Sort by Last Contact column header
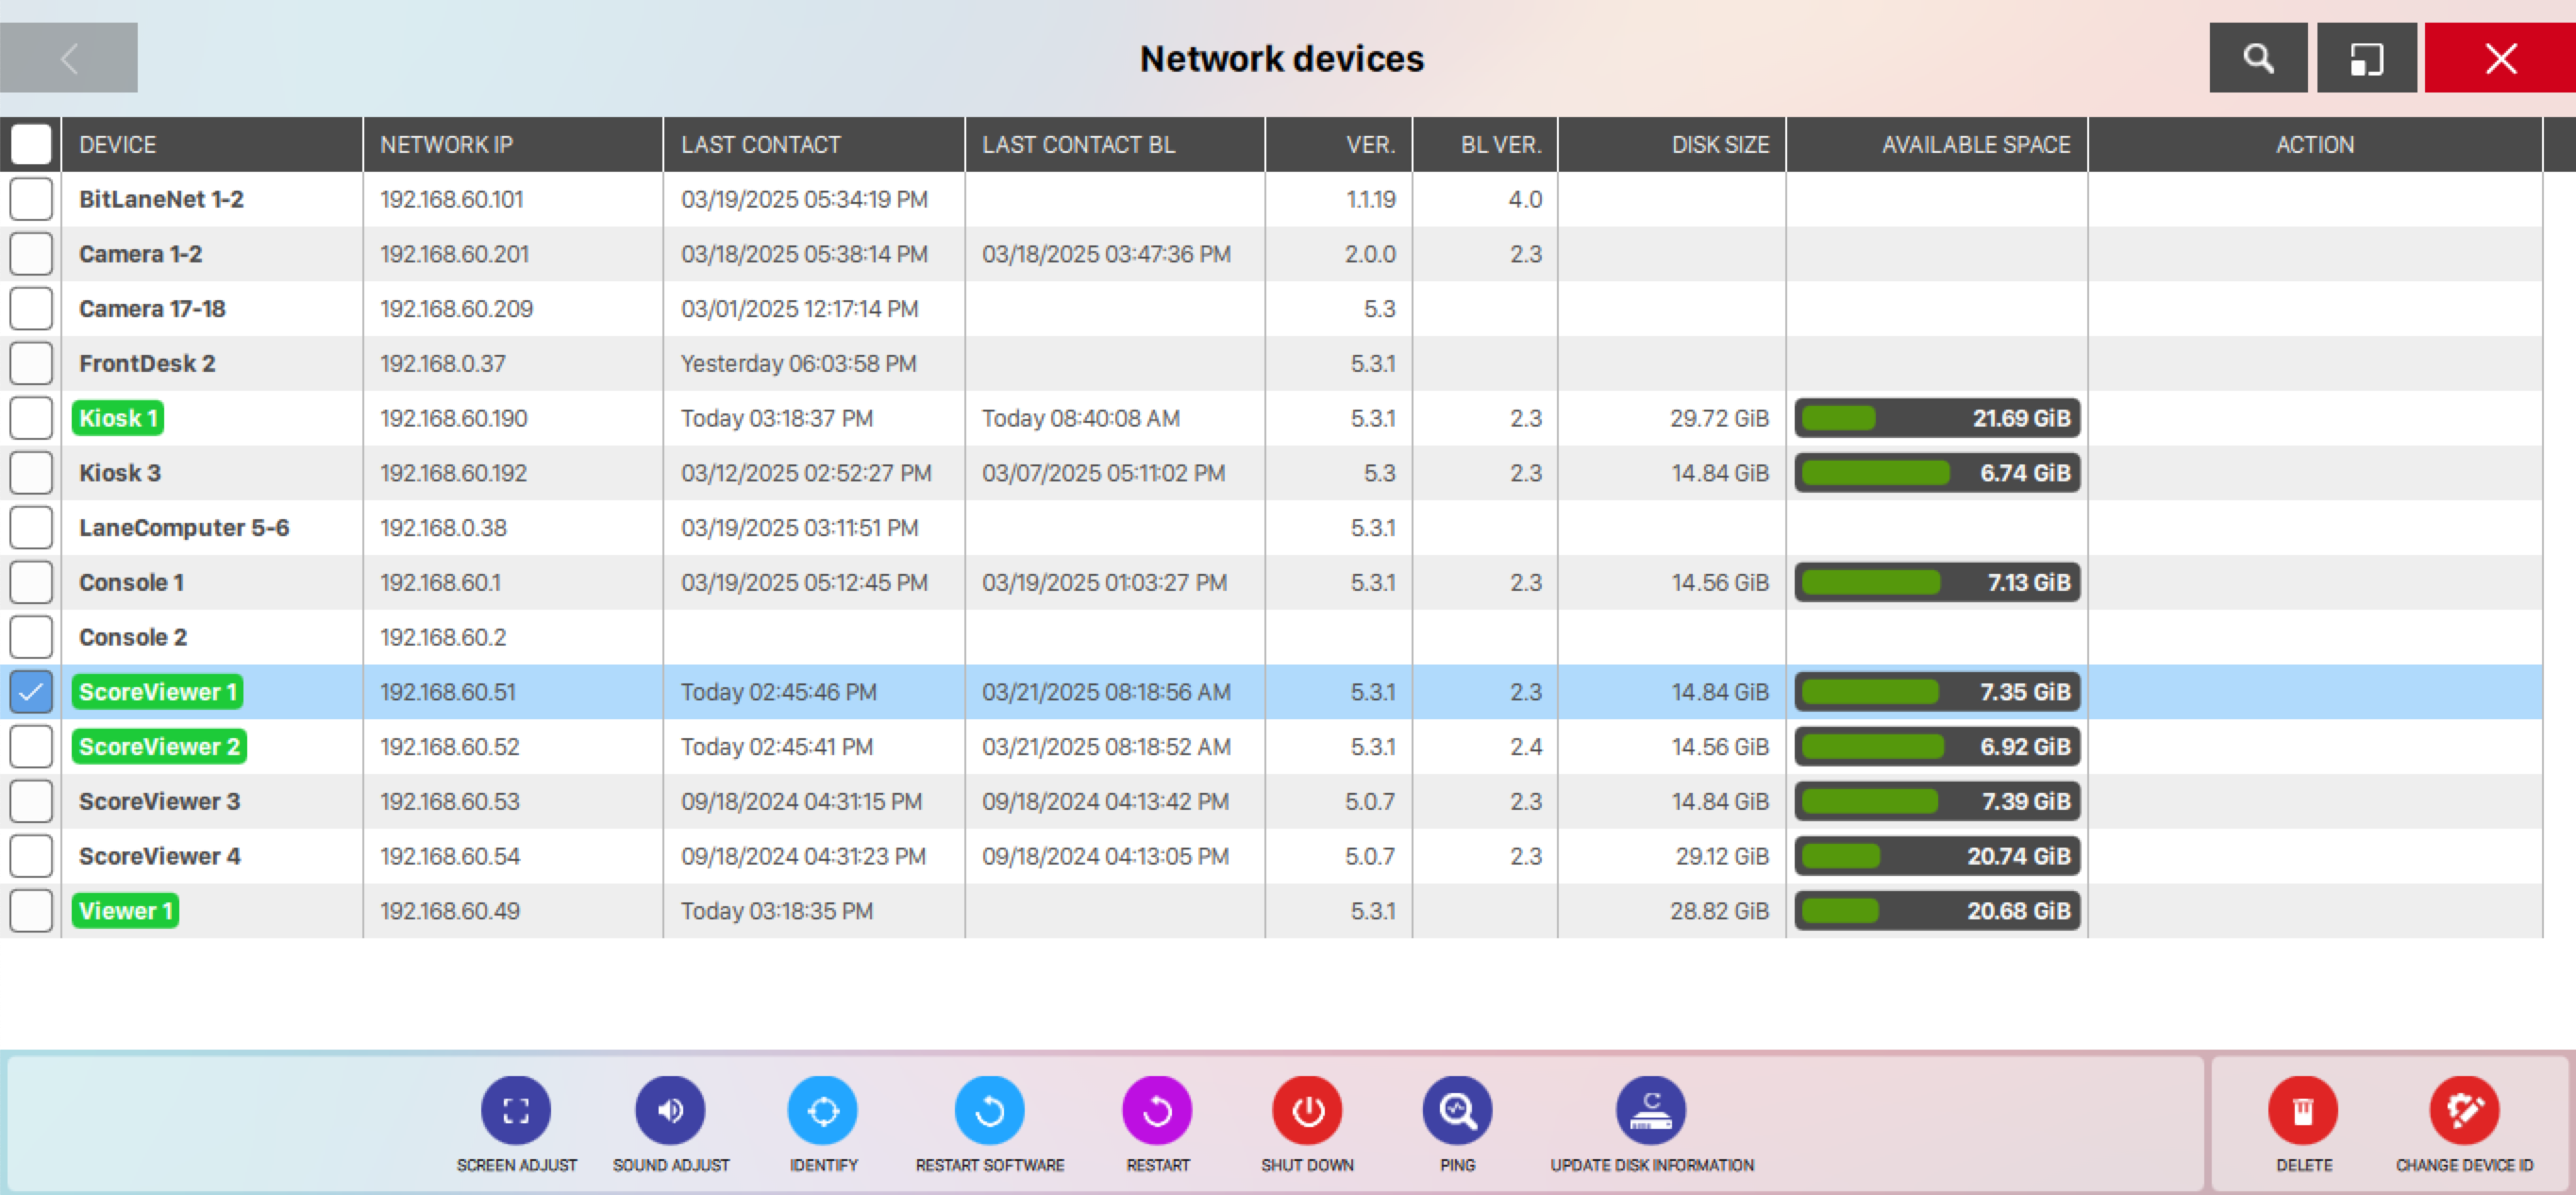The image size is (2576, 1195). [x=760, y=144]
